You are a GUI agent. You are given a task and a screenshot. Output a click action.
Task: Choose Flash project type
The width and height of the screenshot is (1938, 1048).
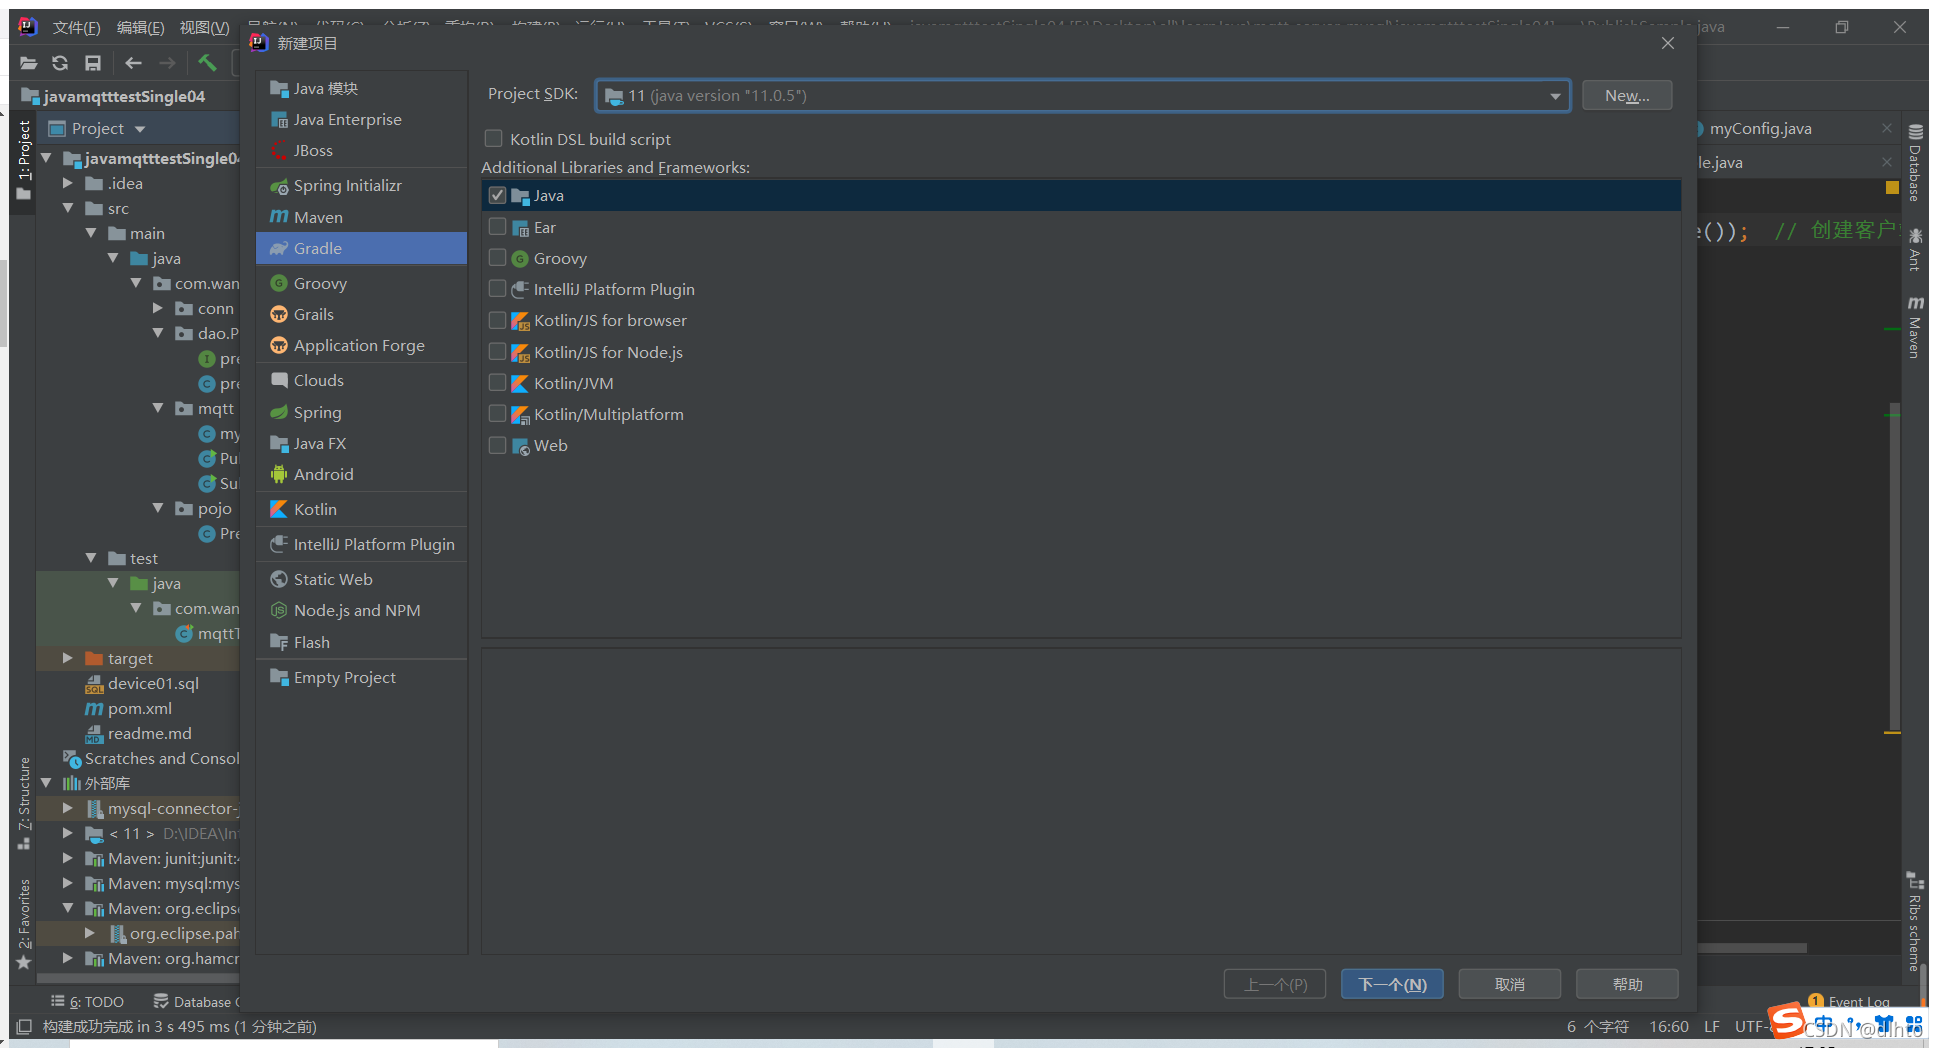click(361, 642)
